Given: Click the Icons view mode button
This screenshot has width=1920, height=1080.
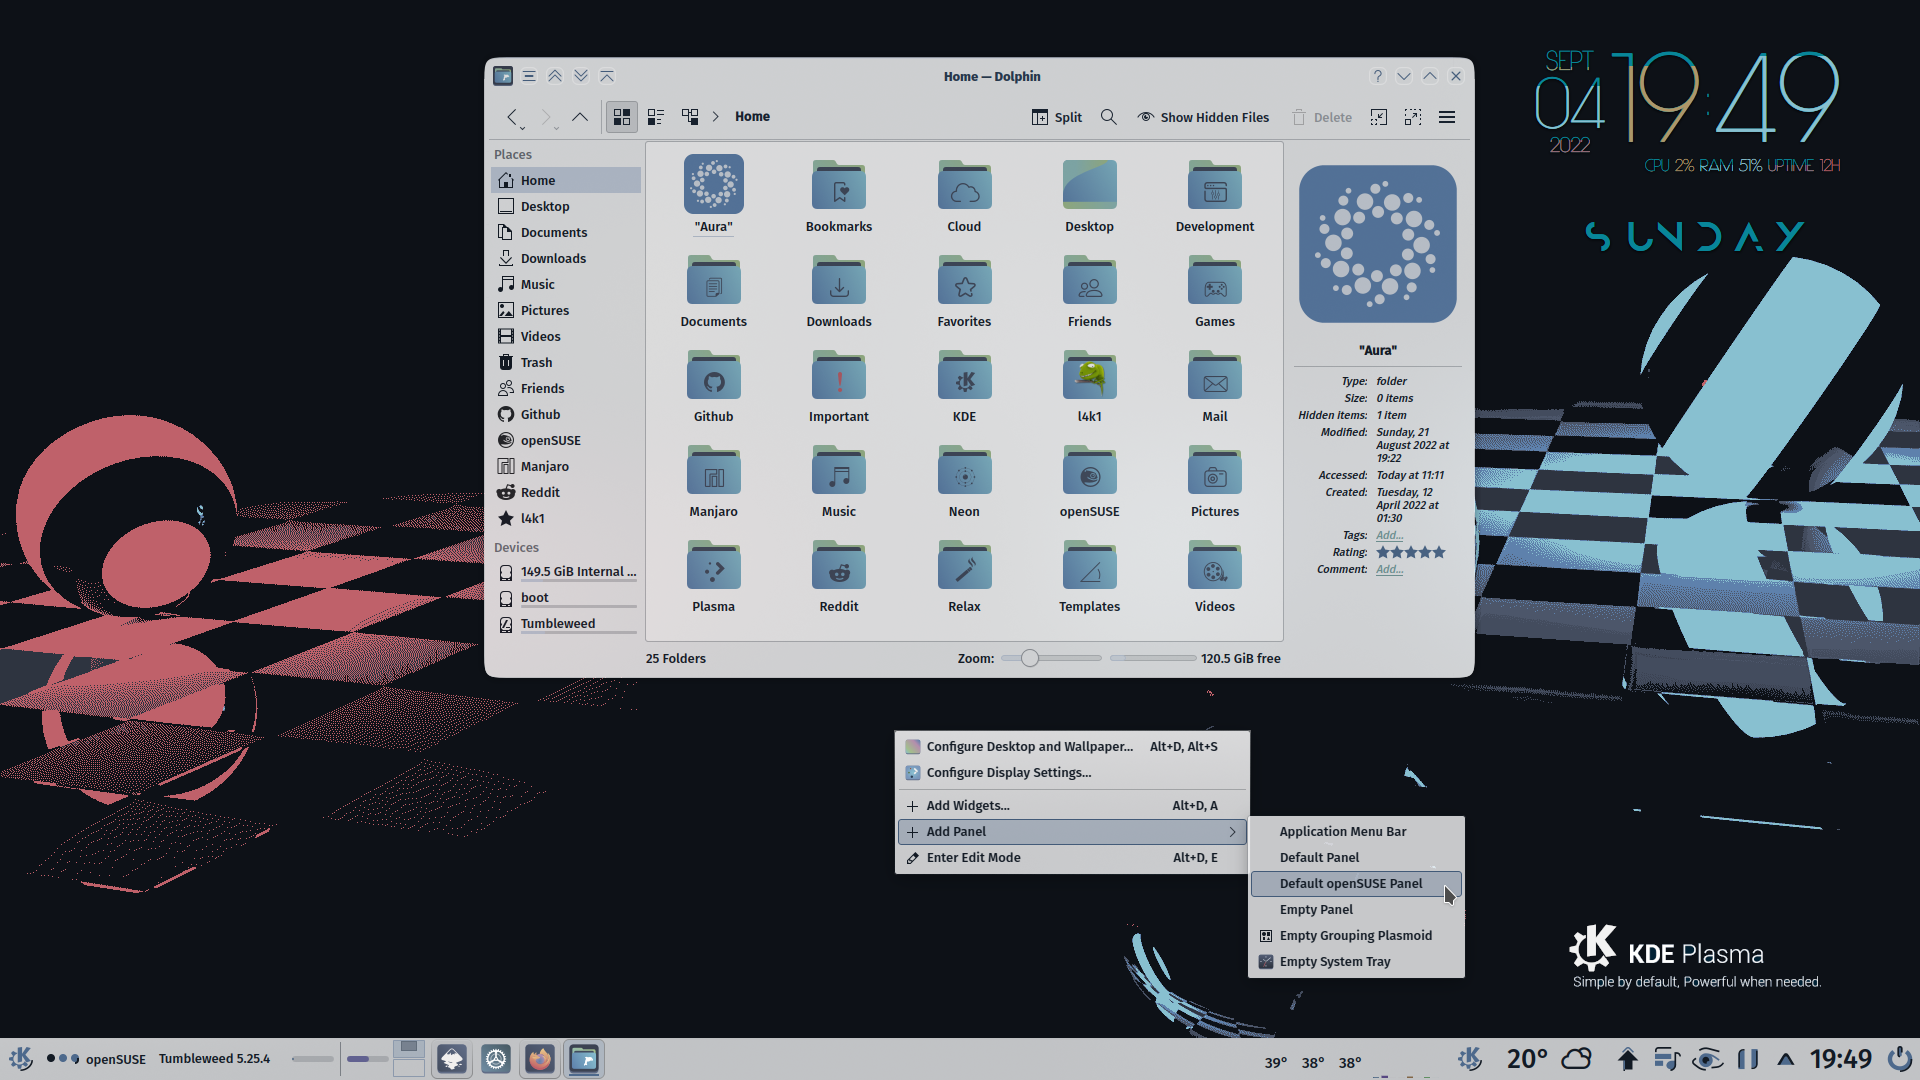Looking at the screenshot, I should tap(621, 117).
